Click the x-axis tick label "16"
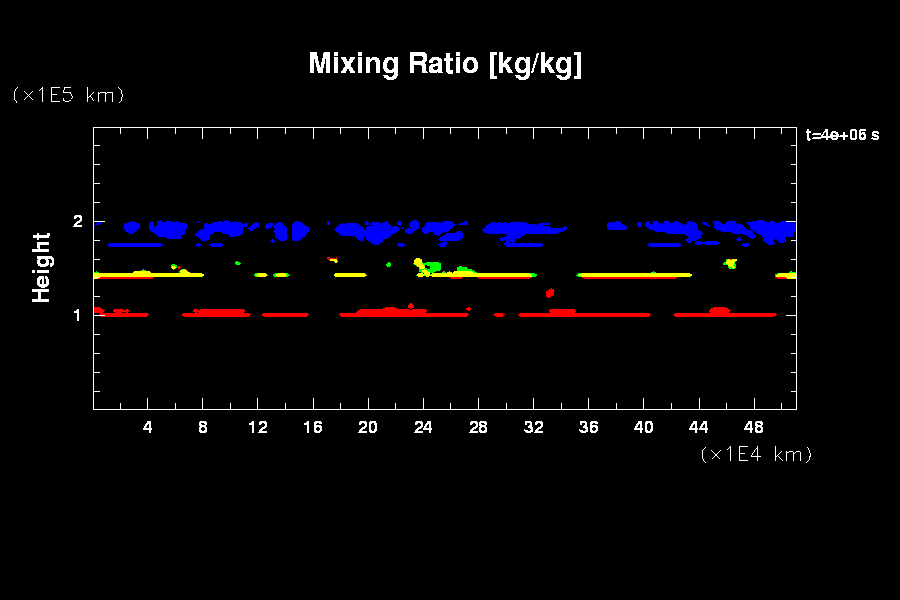 313,427
